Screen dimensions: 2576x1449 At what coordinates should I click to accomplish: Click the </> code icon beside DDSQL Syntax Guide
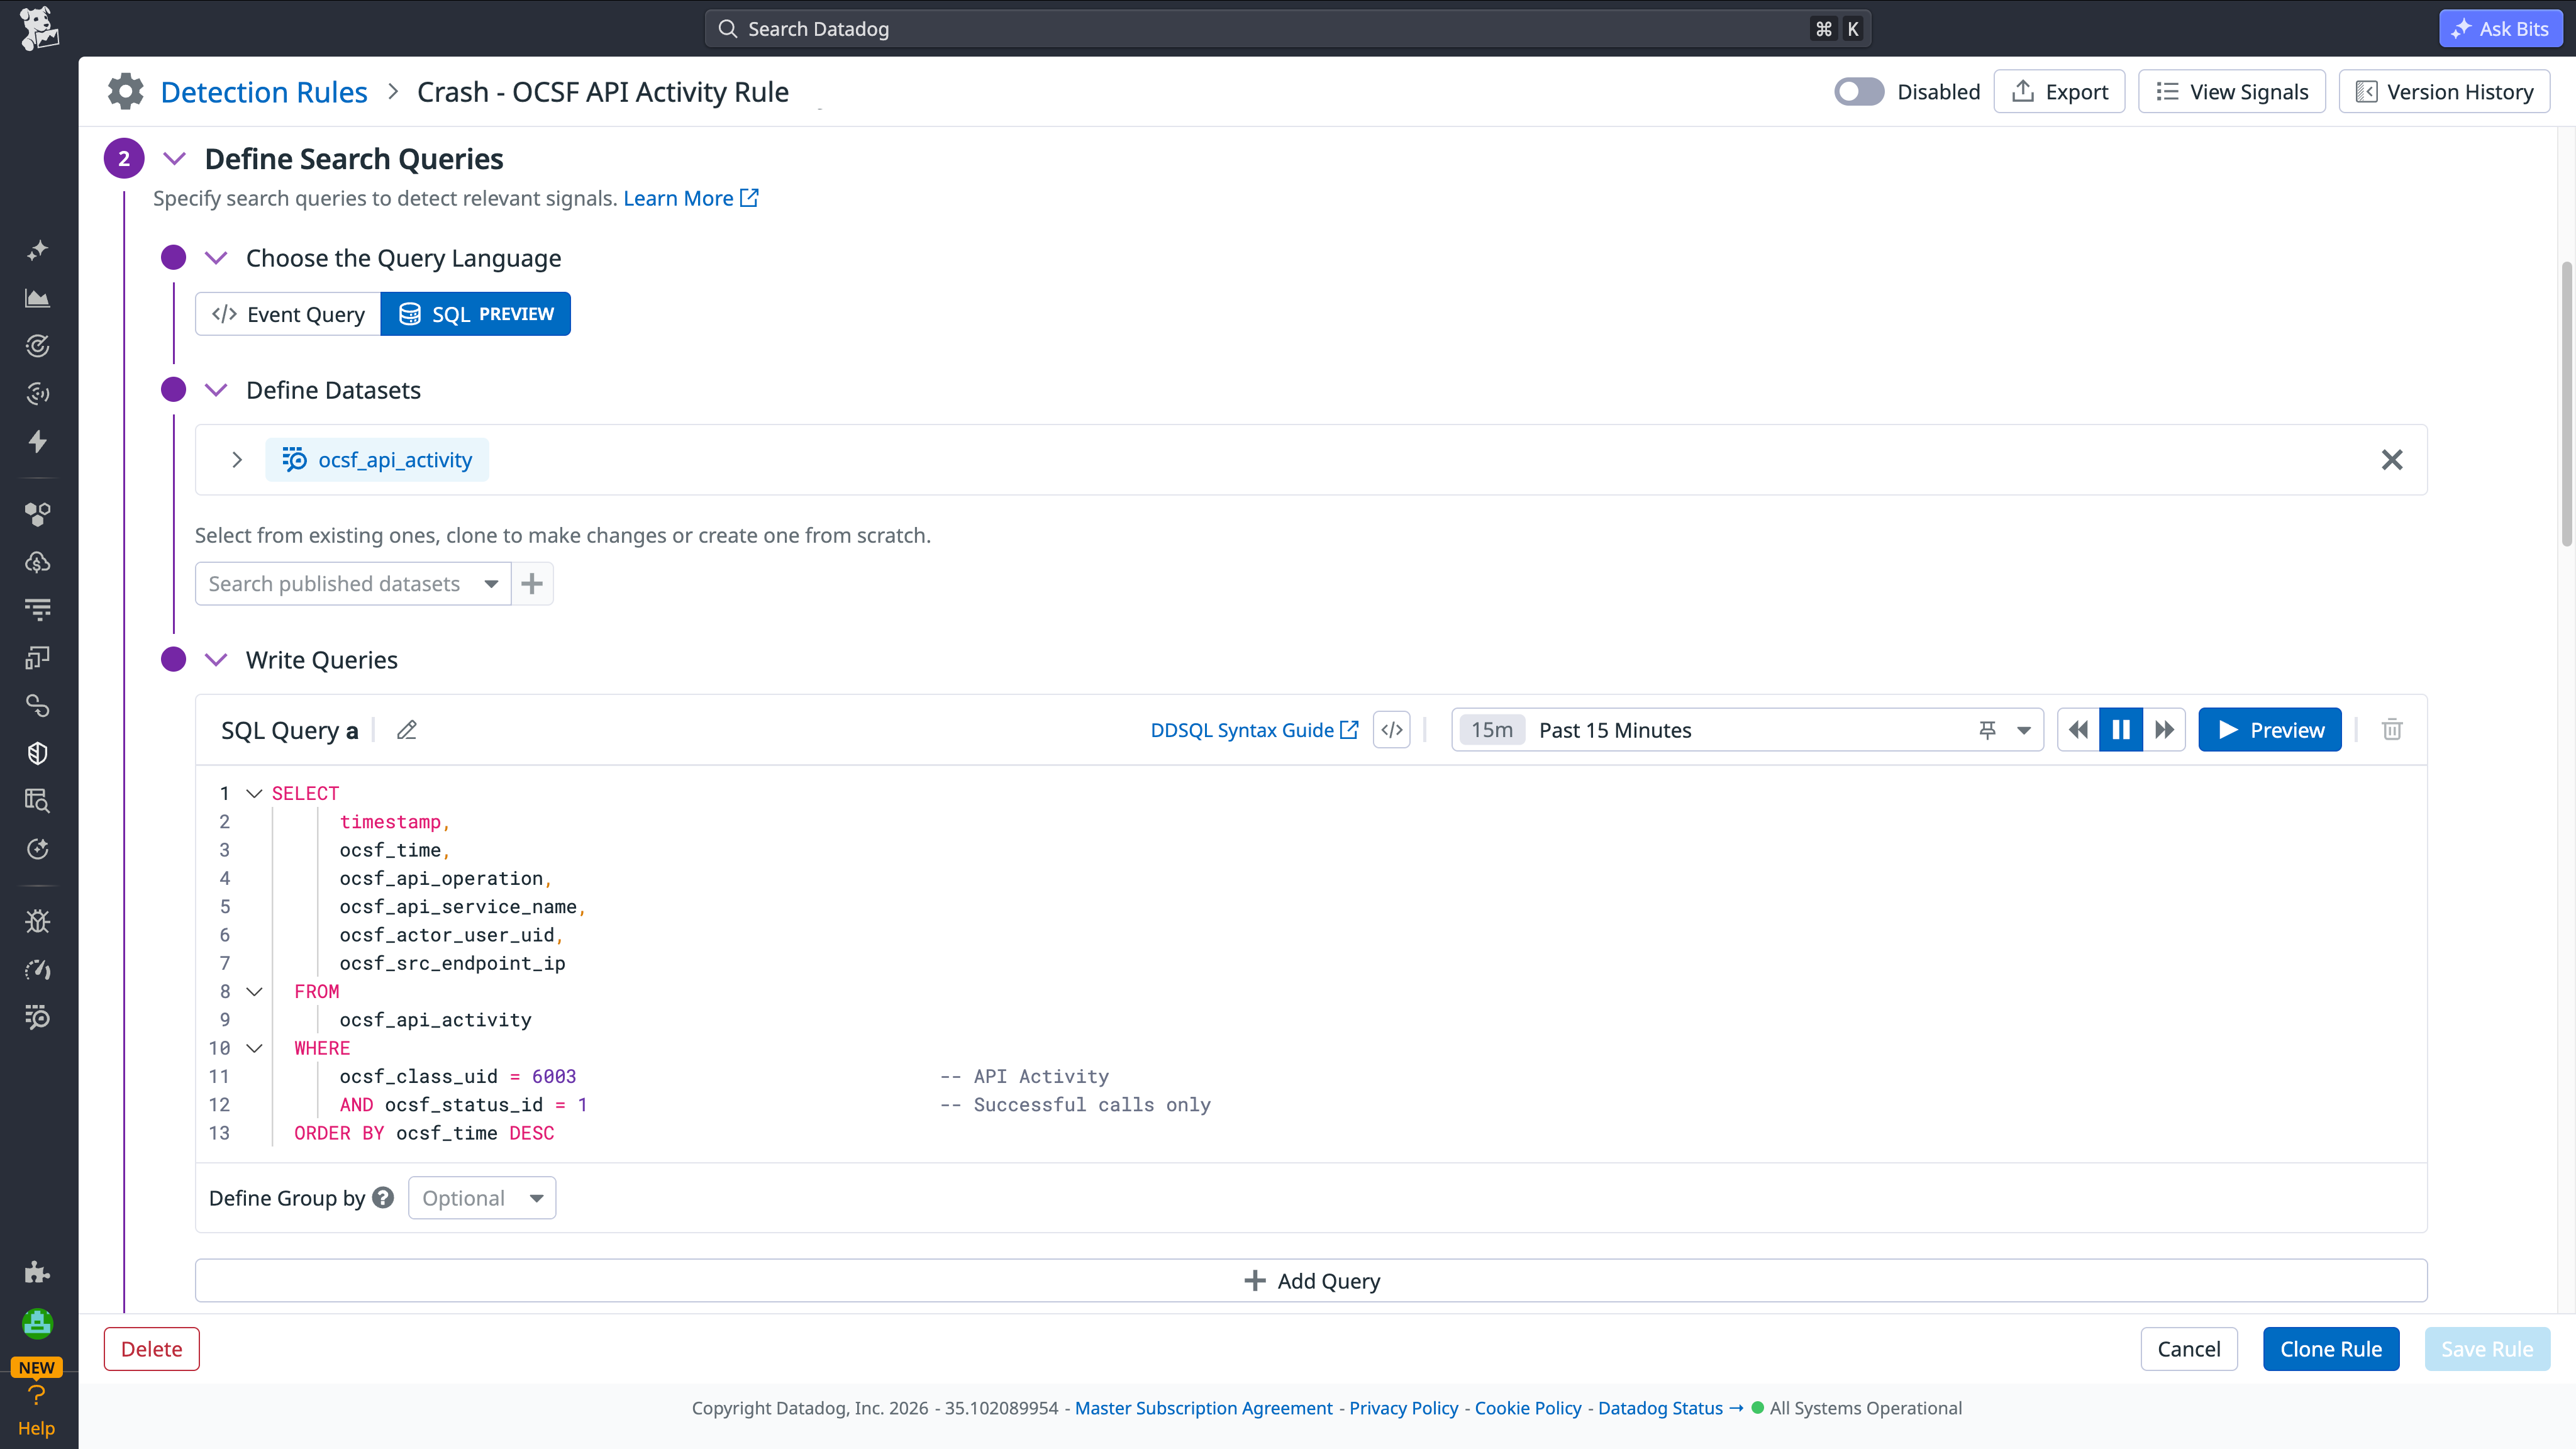[x=1391, y=730]
